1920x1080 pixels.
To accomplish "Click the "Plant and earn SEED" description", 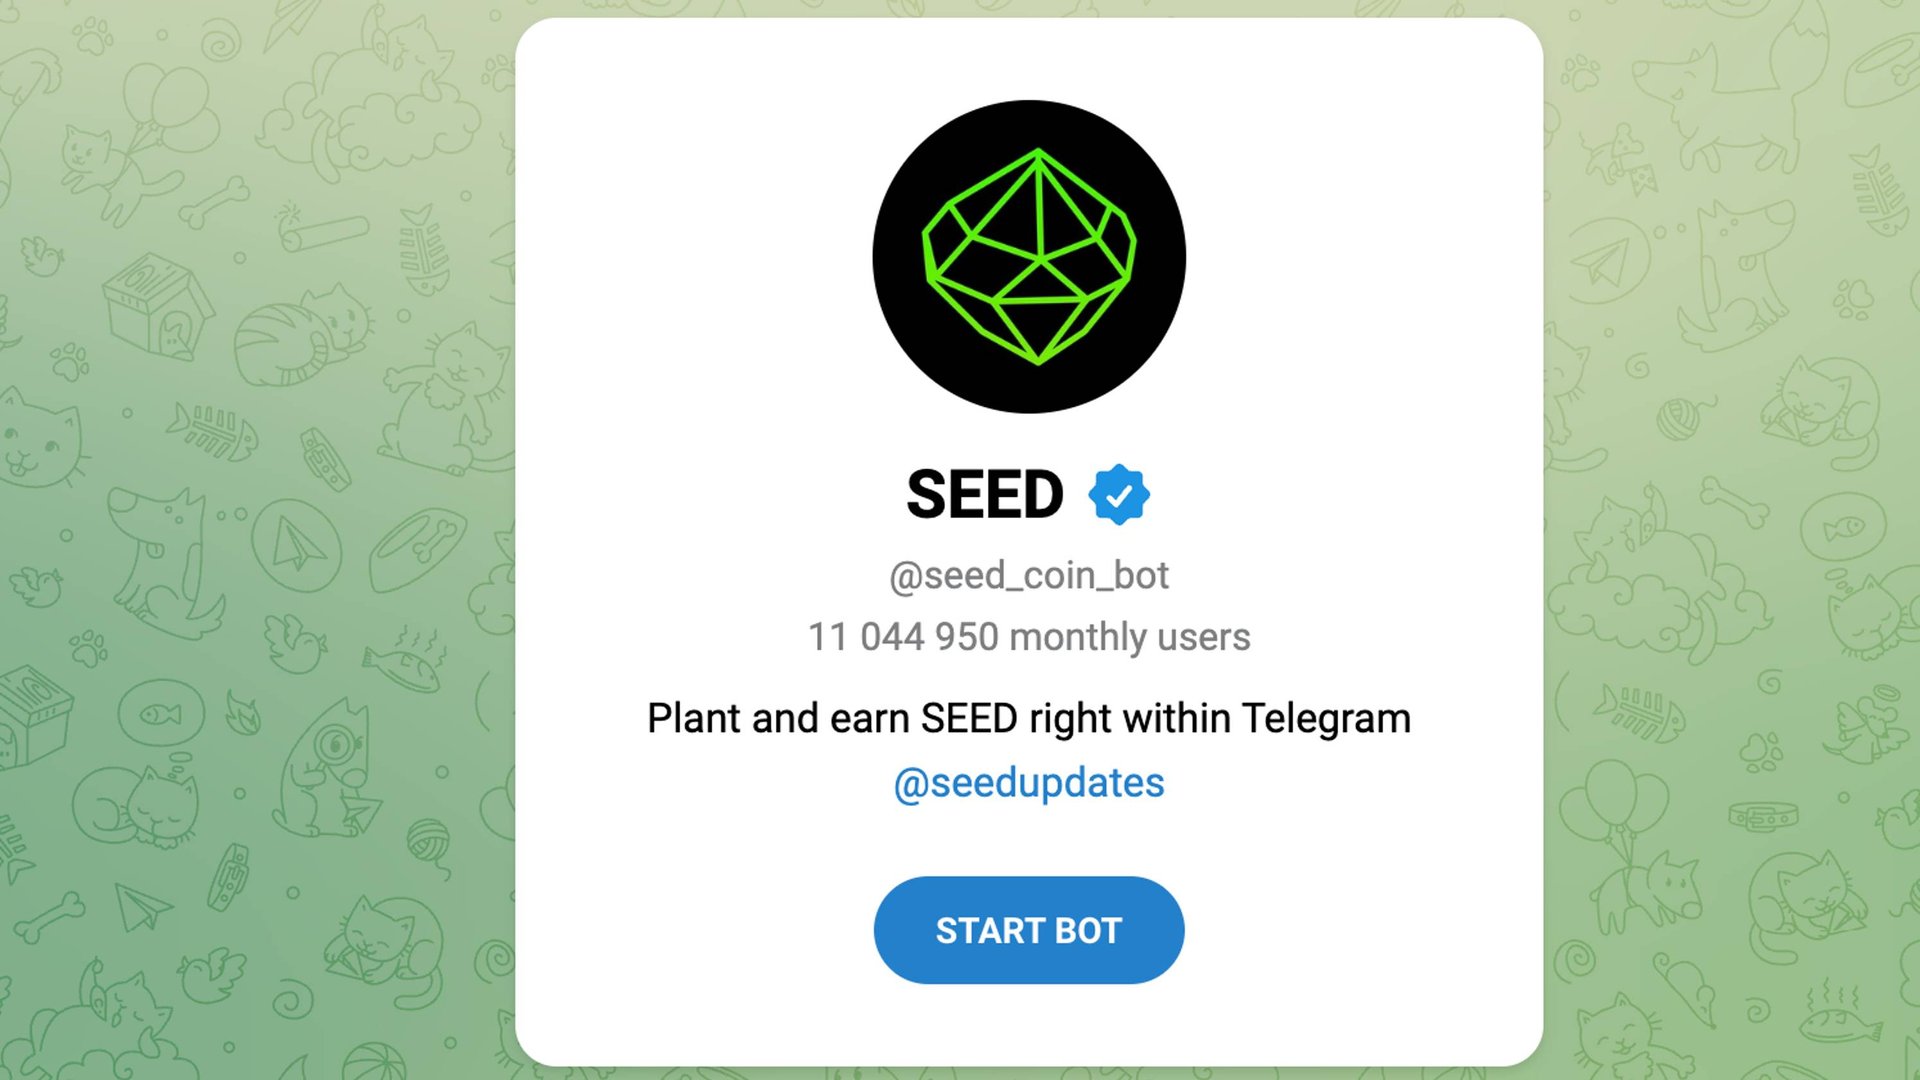I will (1029, 718).
